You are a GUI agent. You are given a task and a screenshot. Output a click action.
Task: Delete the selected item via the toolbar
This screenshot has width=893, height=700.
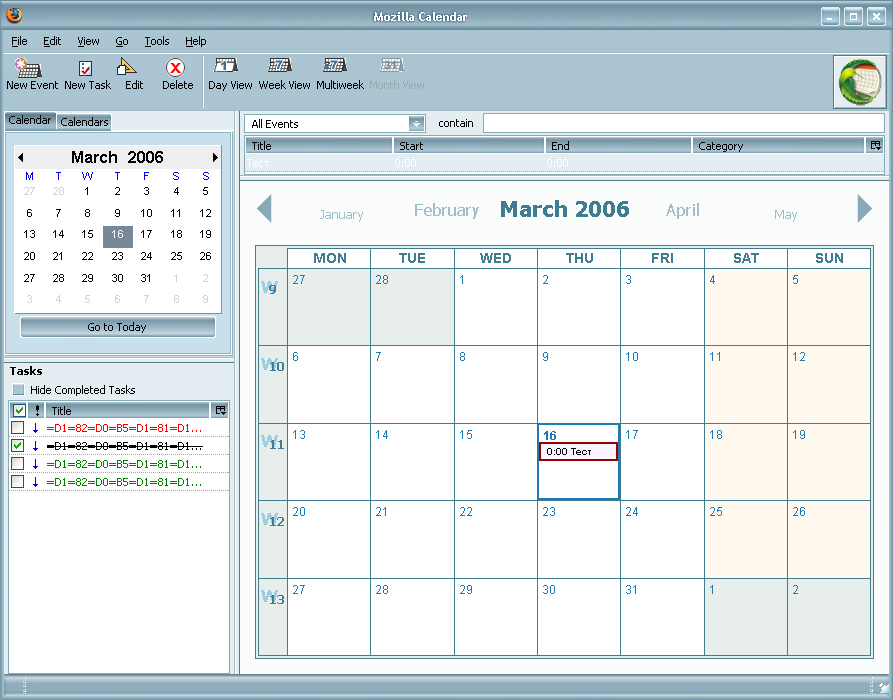click(x=177, y=75)
